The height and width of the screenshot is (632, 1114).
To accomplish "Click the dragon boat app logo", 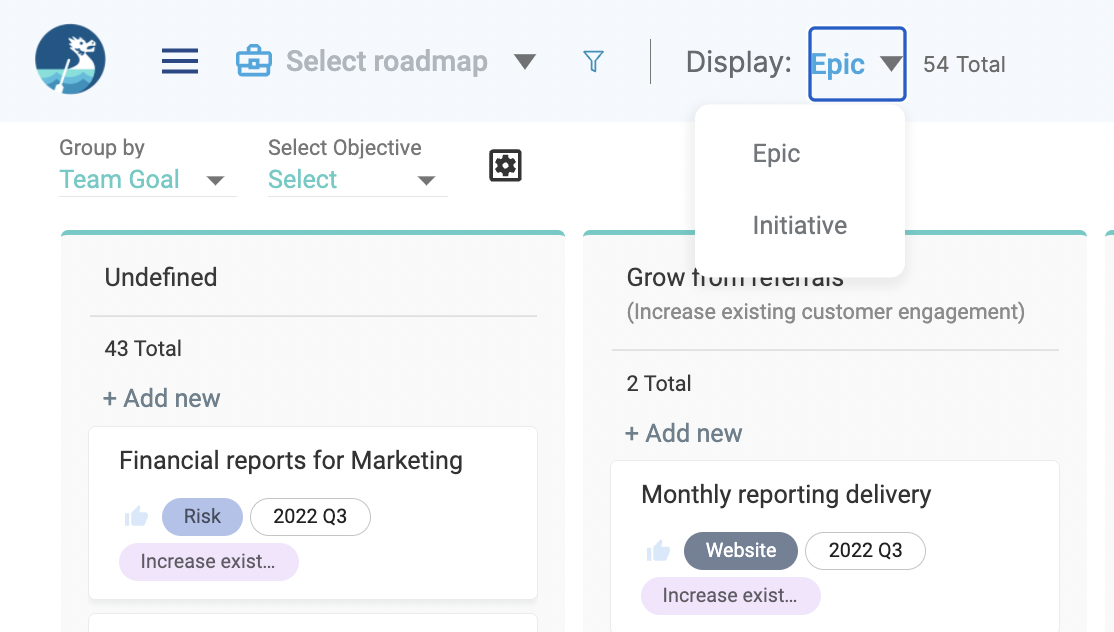I will click(x=70, y=59).
